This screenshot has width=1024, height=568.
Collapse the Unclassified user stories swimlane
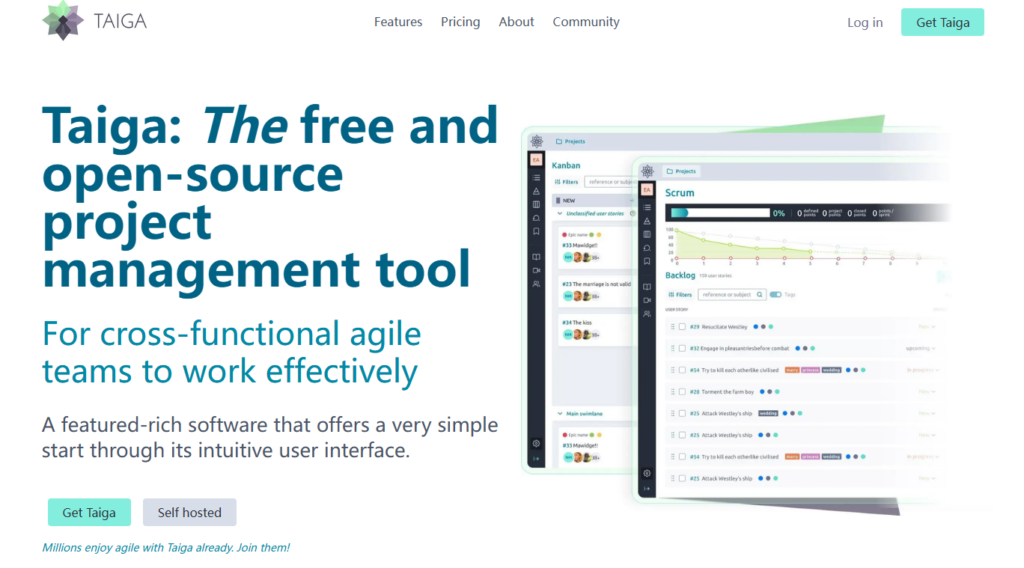[x=560, y=214]
